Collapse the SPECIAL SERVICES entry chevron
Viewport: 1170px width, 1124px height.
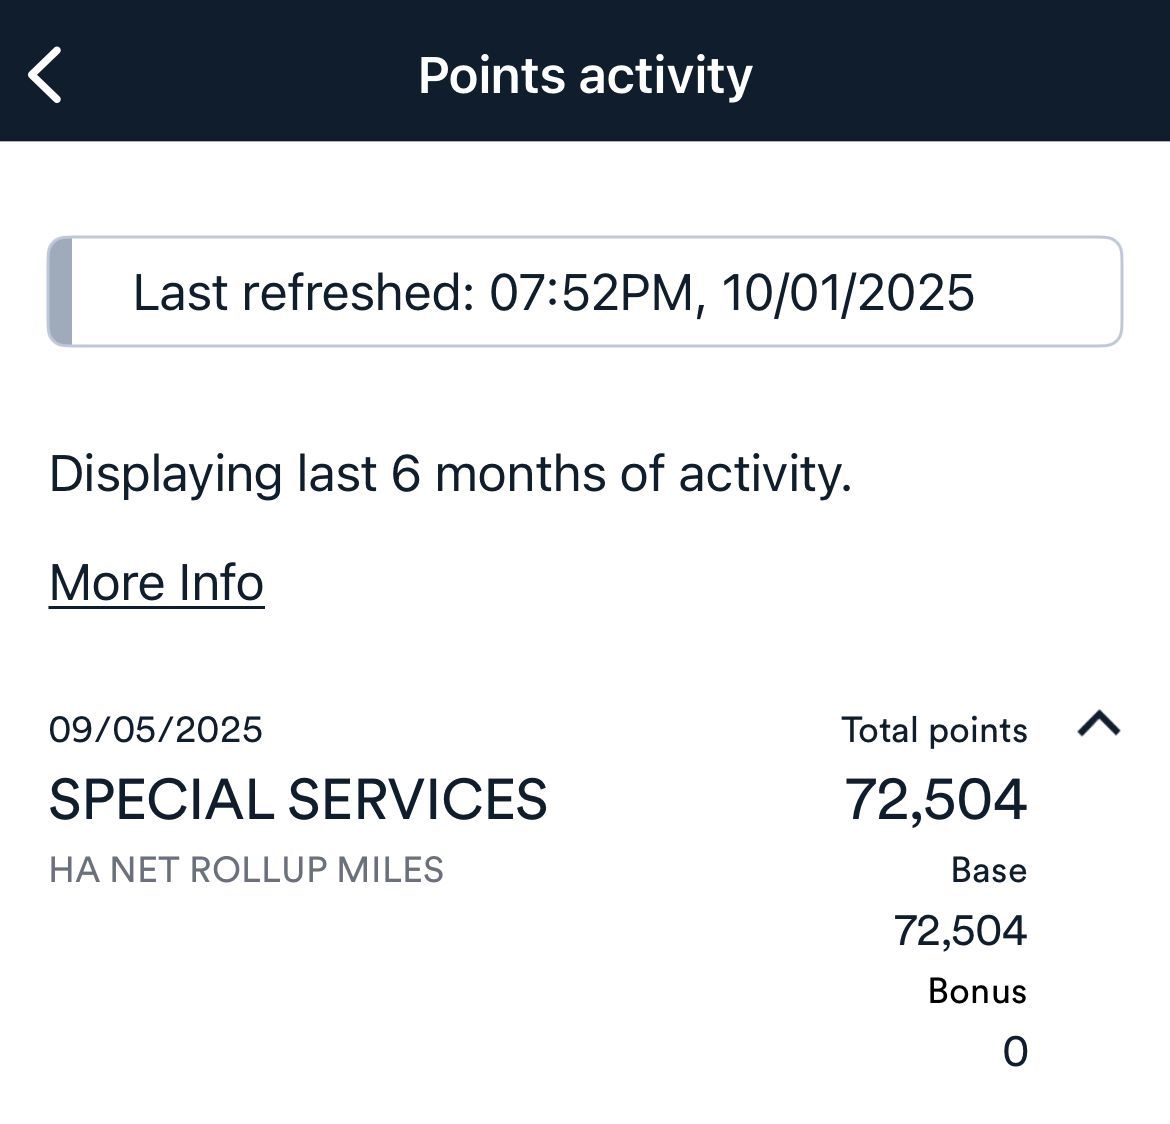[x=1098, y=724]
